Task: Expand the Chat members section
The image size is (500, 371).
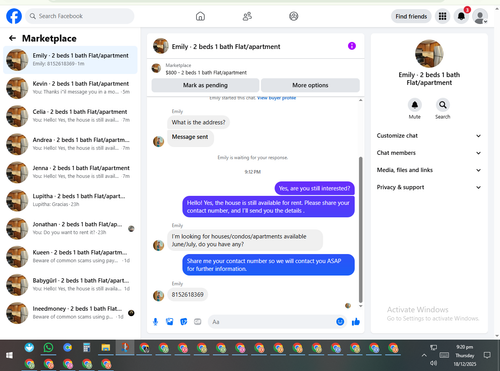Action: tap(429, 153)
